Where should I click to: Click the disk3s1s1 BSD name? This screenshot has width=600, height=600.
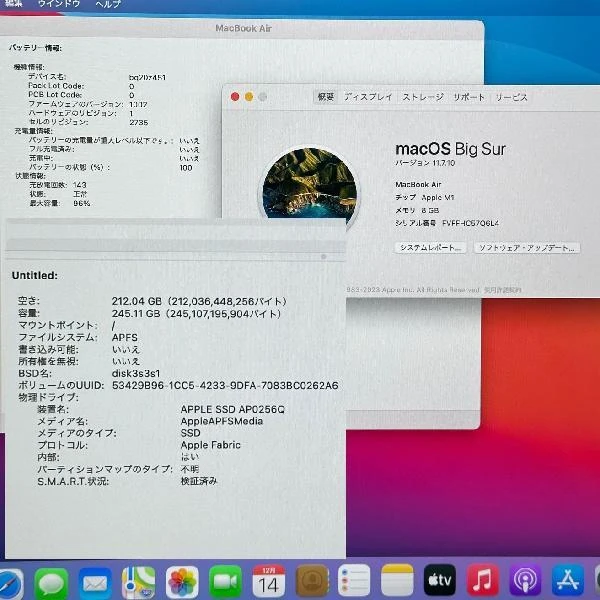136,373
